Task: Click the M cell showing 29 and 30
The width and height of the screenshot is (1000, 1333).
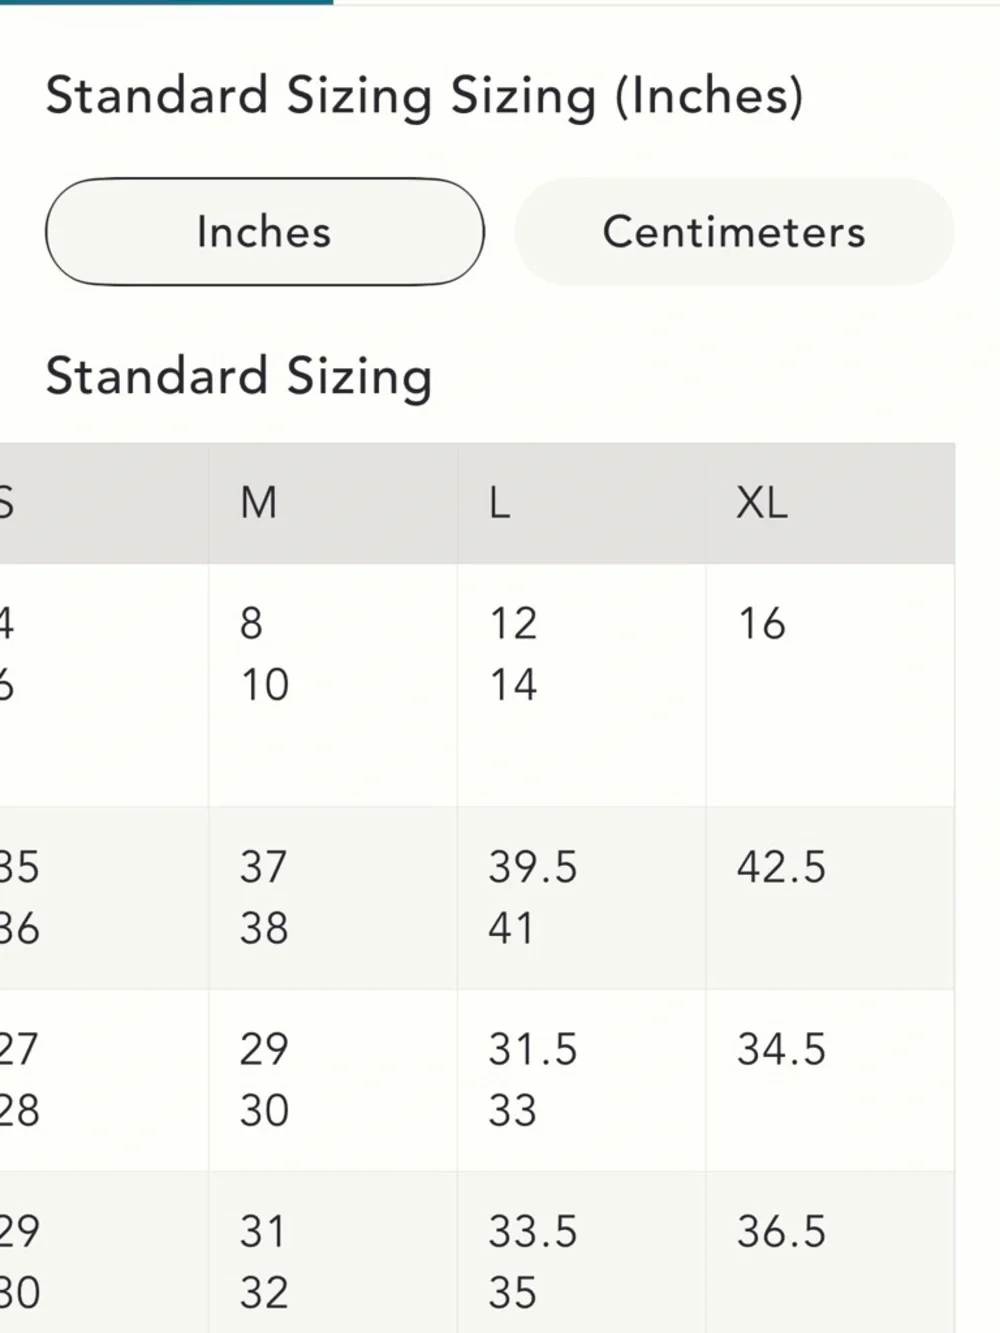Action: coord(333,1080)
